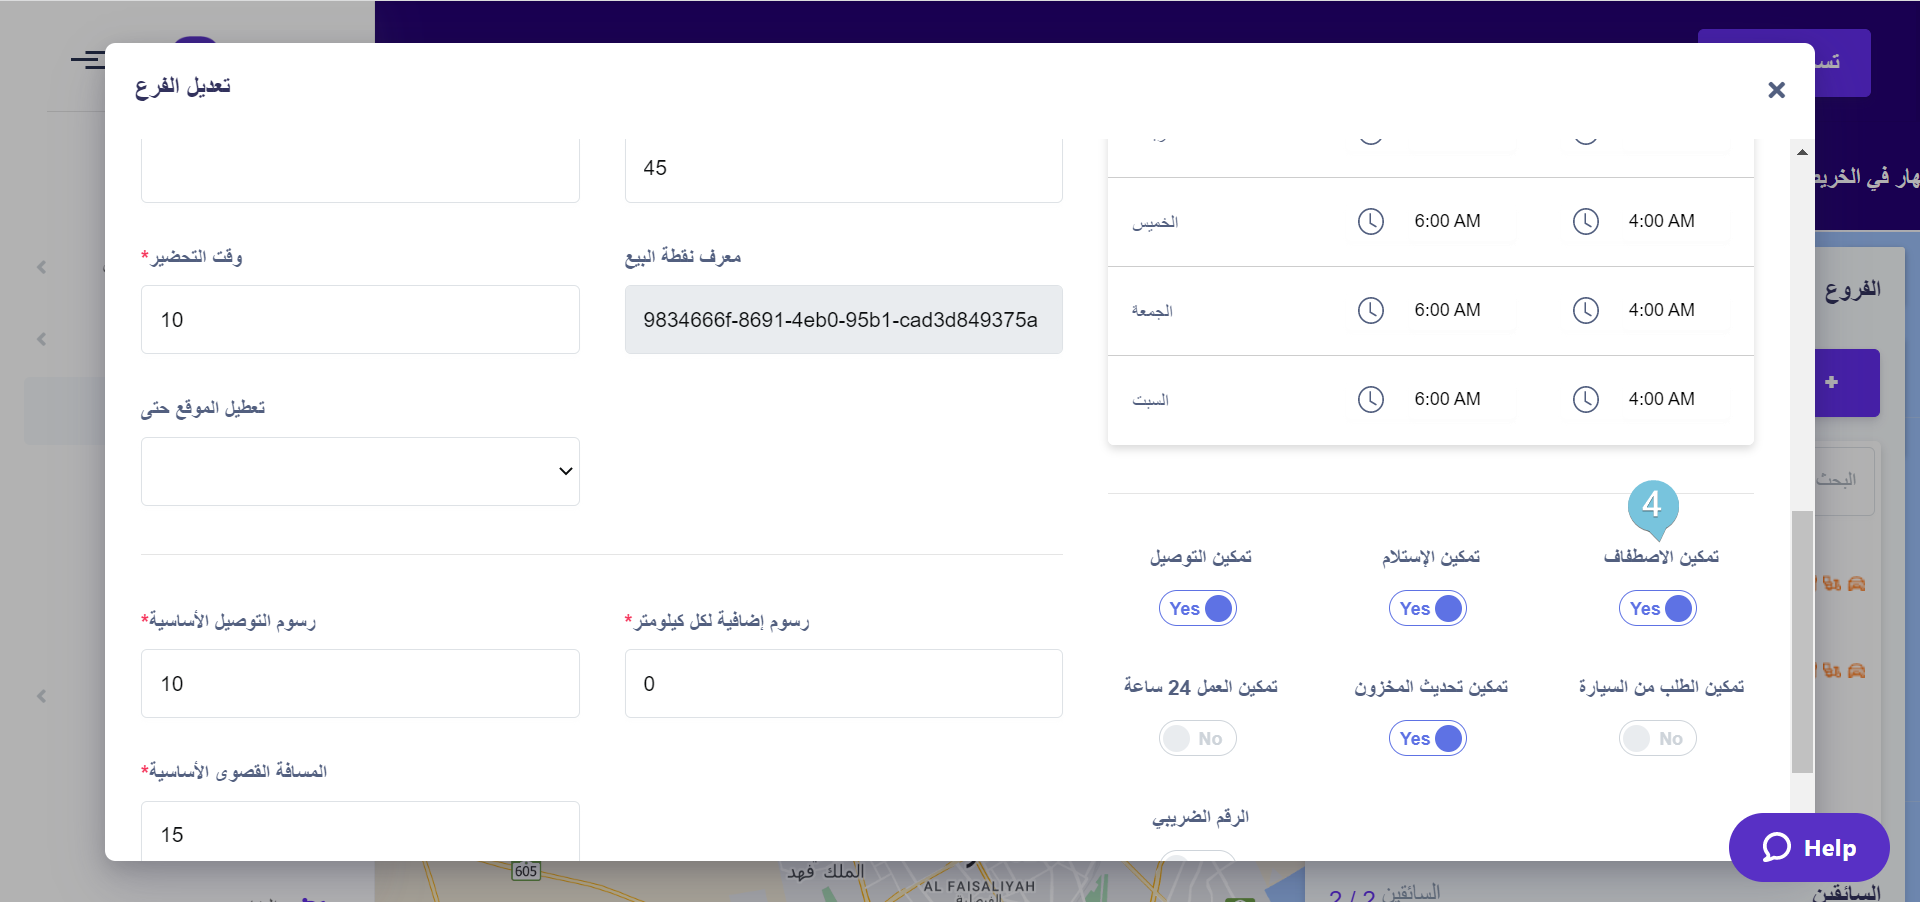Click the Thursday opening time clock icon
1920x902 pixels.
pyautogui.click(x=1370, y=221)
